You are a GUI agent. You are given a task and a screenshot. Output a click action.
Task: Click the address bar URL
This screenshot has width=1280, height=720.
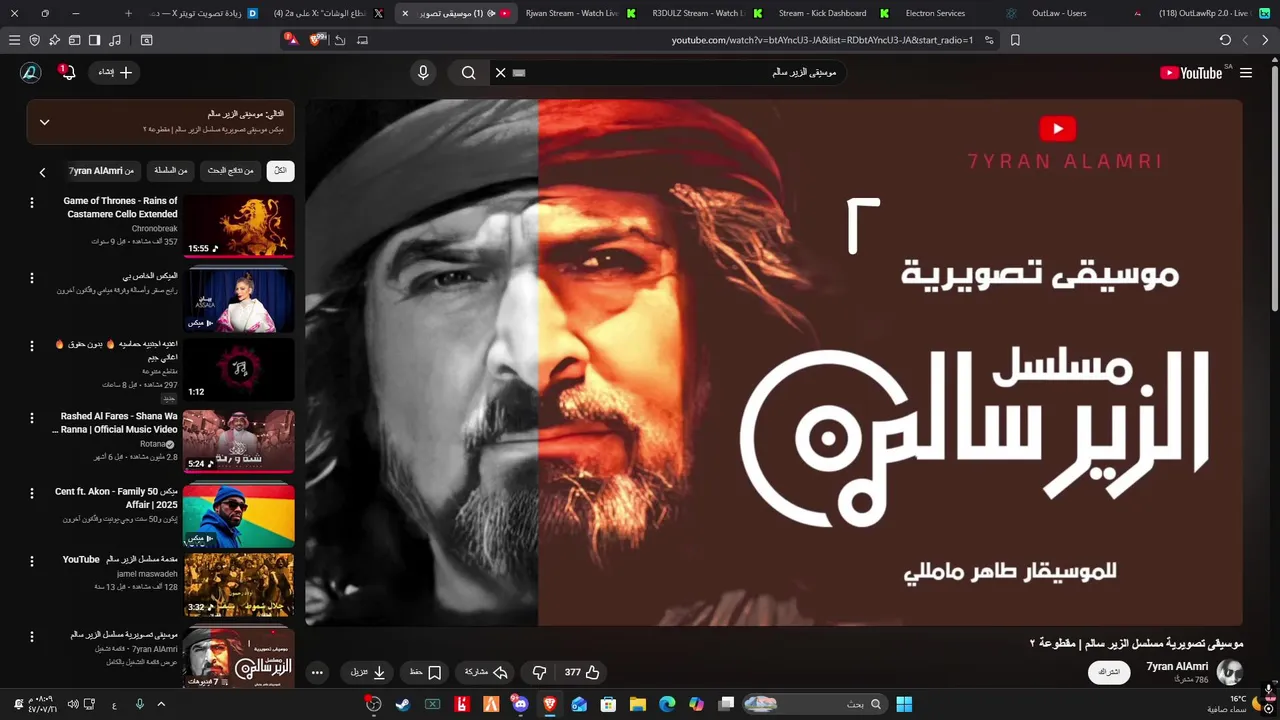(822, 40)
